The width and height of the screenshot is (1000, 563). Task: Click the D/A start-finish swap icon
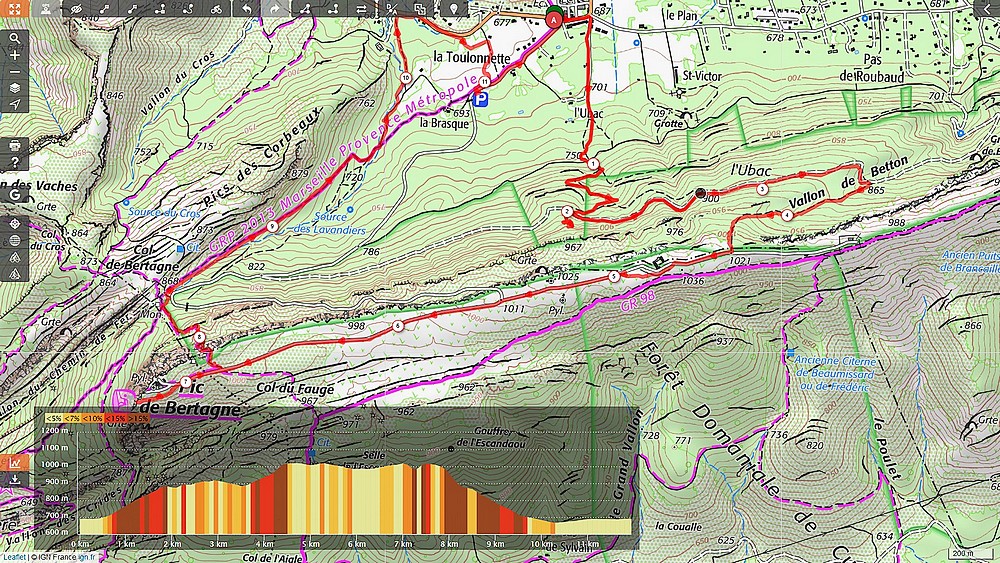(x=391, y=8)
